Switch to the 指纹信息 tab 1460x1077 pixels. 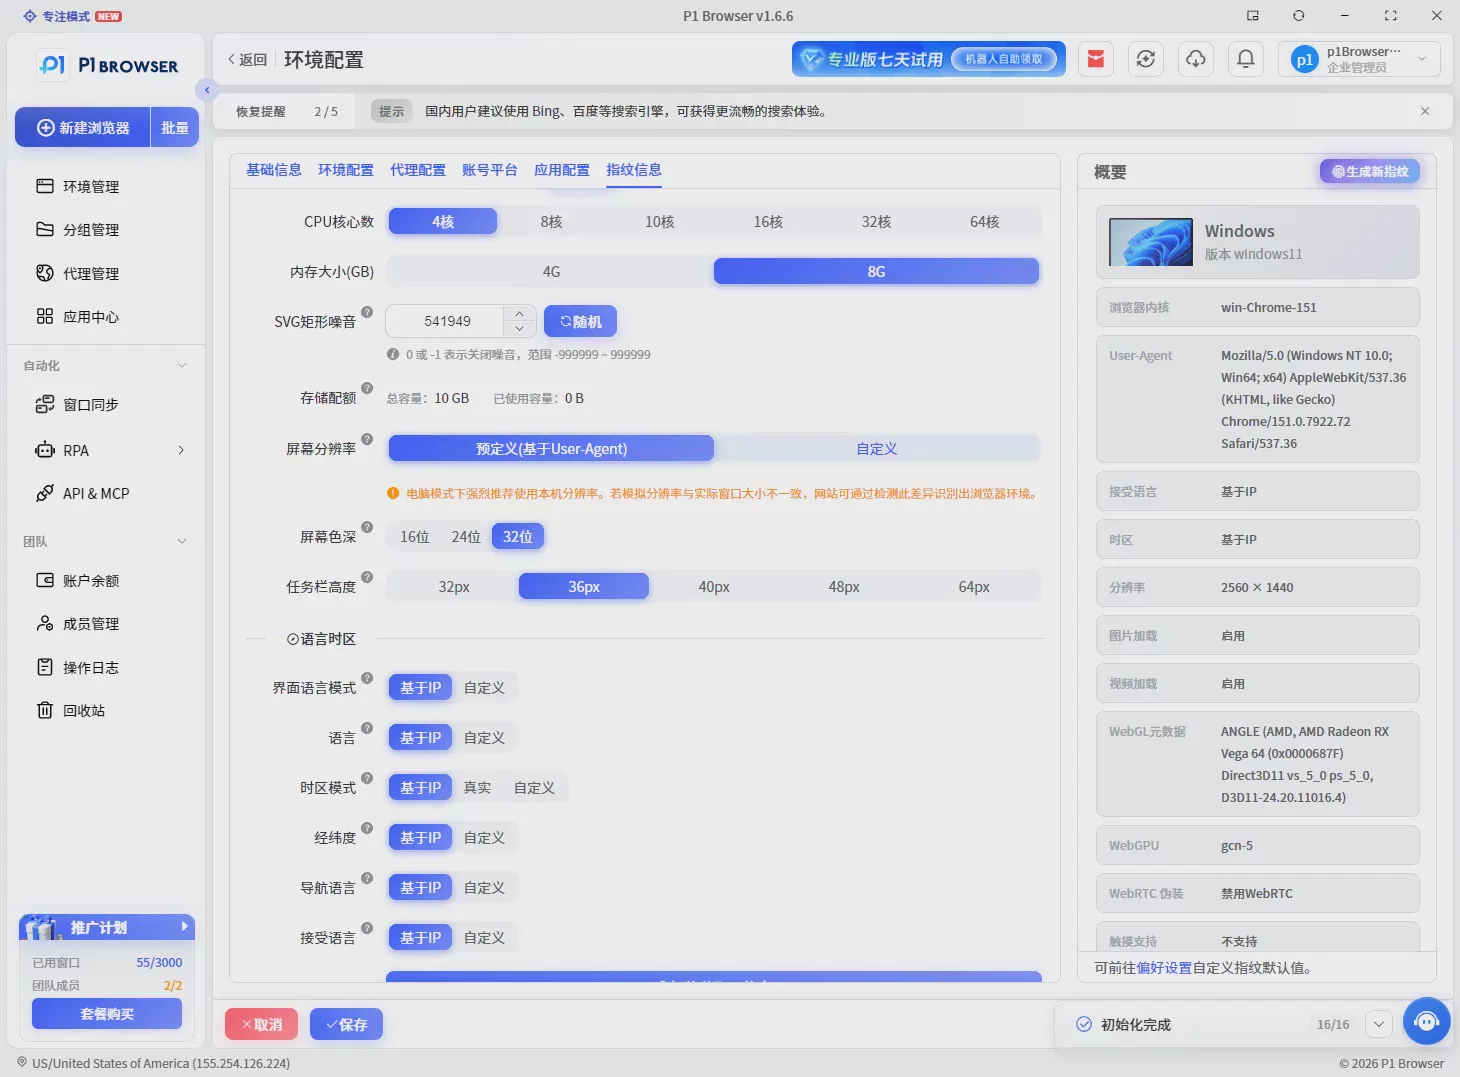point(634,170)
